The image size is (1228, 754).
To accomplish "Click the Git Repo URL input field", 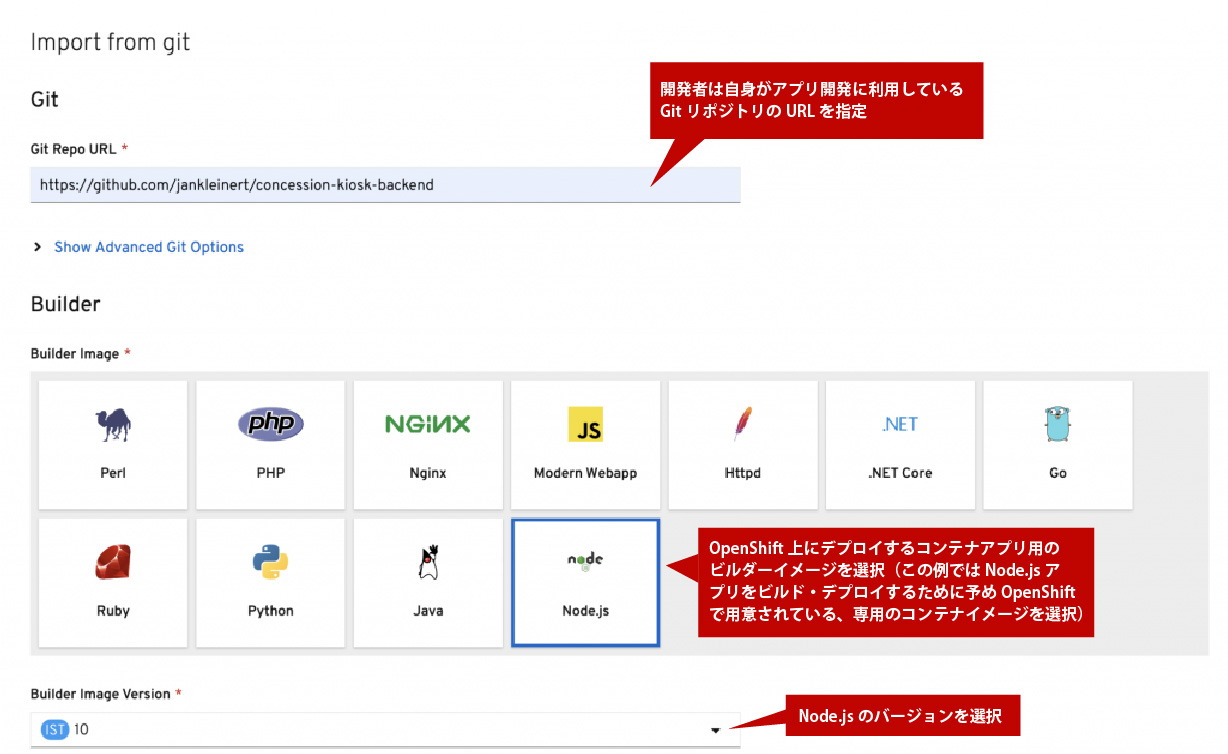I will coord(385,185).
